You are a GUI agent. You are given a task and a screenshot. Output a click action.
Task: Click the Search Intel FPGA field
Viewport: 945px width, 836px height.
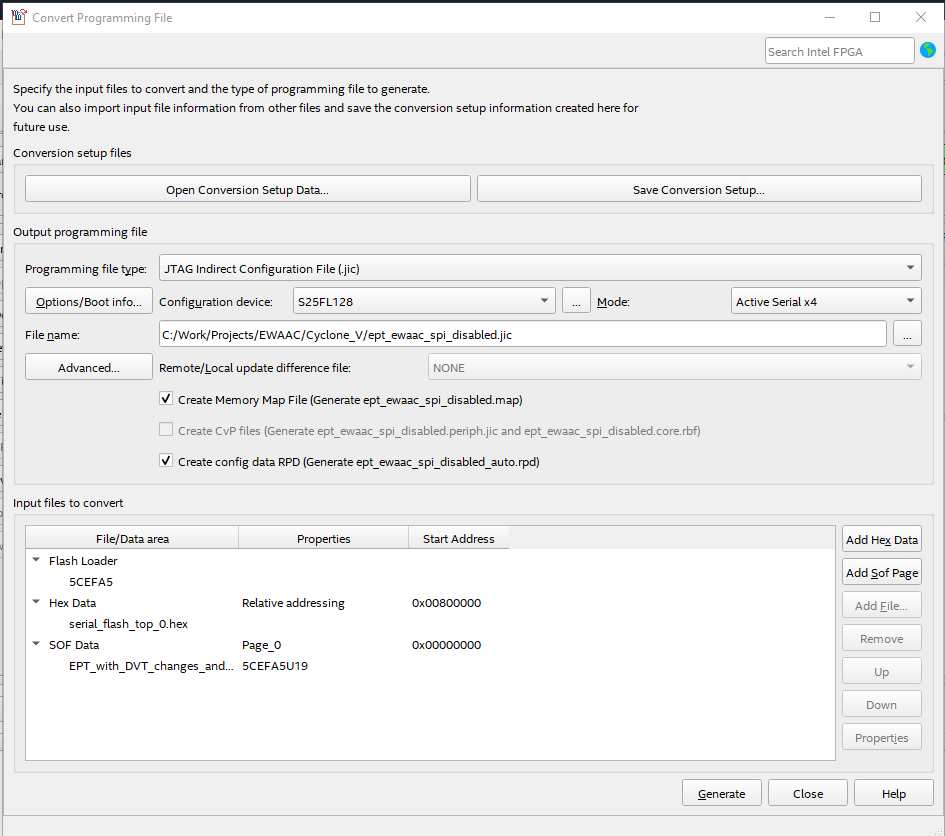[x=839, y=51]
